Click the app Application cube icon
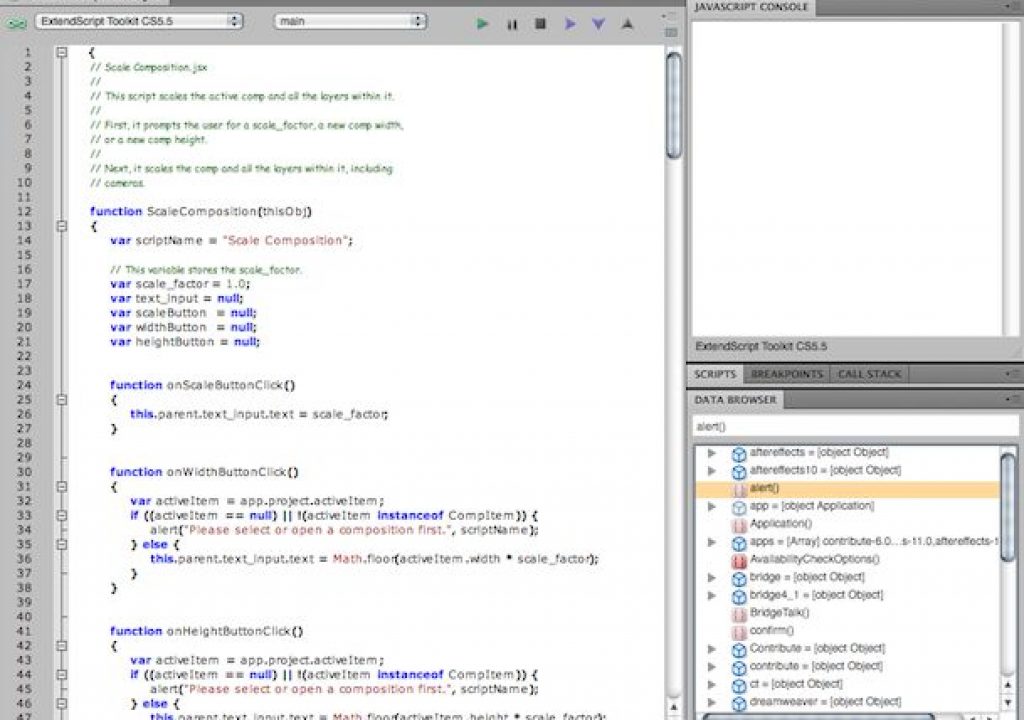The height and width of the screenshot is (720, 1024). (x=739, y=507)
